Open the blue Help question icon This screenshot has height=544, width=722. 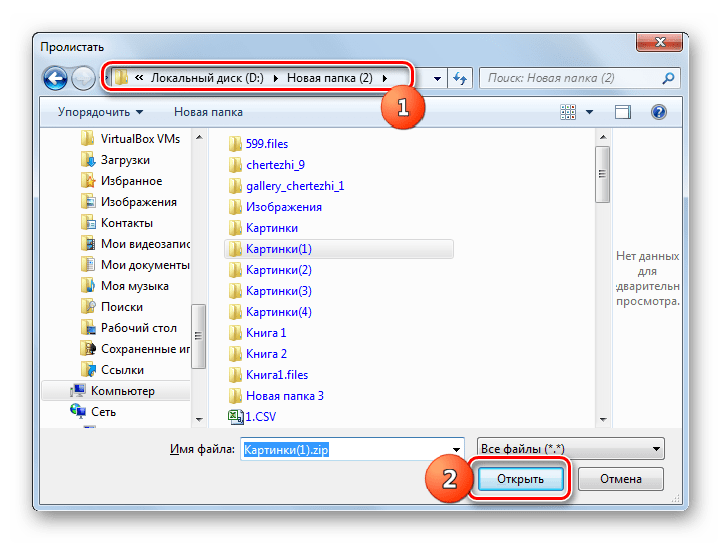658,112
